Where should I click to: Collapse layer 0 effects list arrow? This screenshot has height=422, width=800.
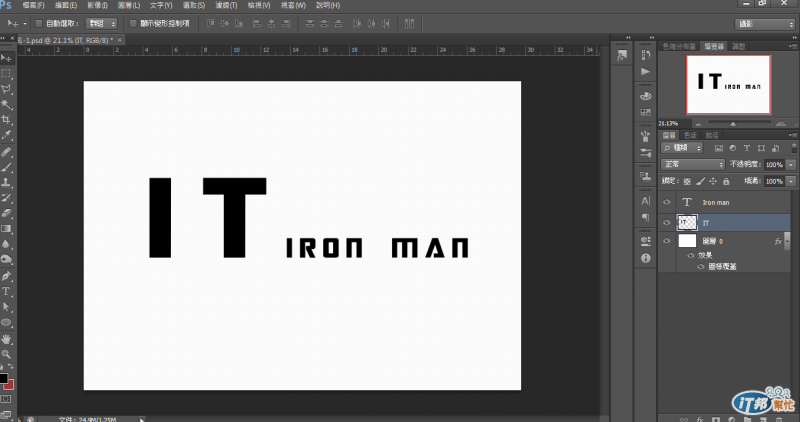coord(788,241)
